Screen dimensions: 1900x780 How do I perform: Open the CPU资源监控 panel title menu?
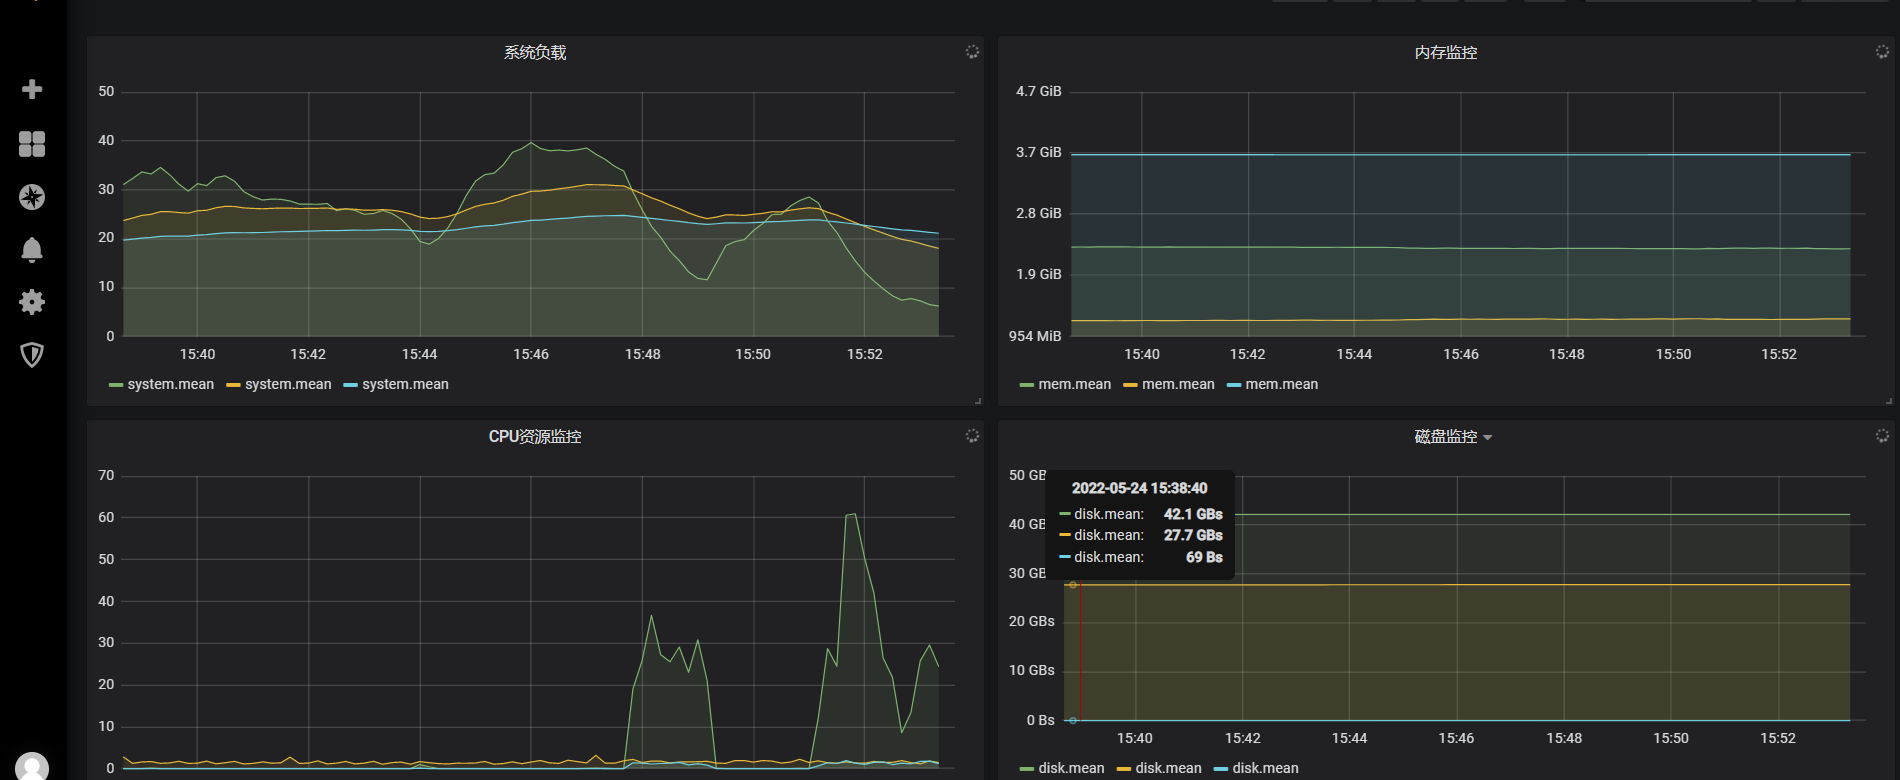click(x=535, y=436)
